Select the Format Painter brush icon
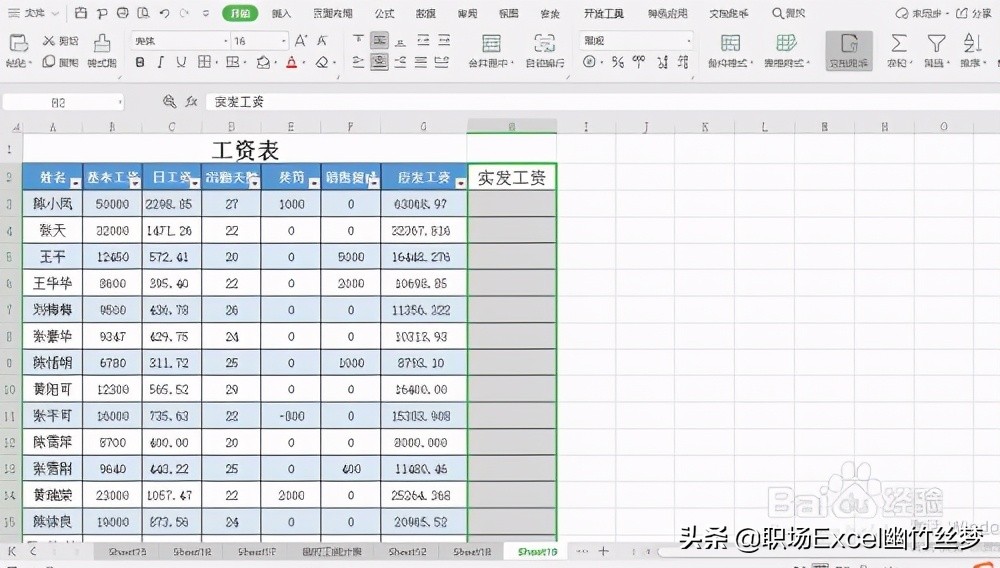Image resolution: width=1000 pixels, height=568 pixels. 101,43
